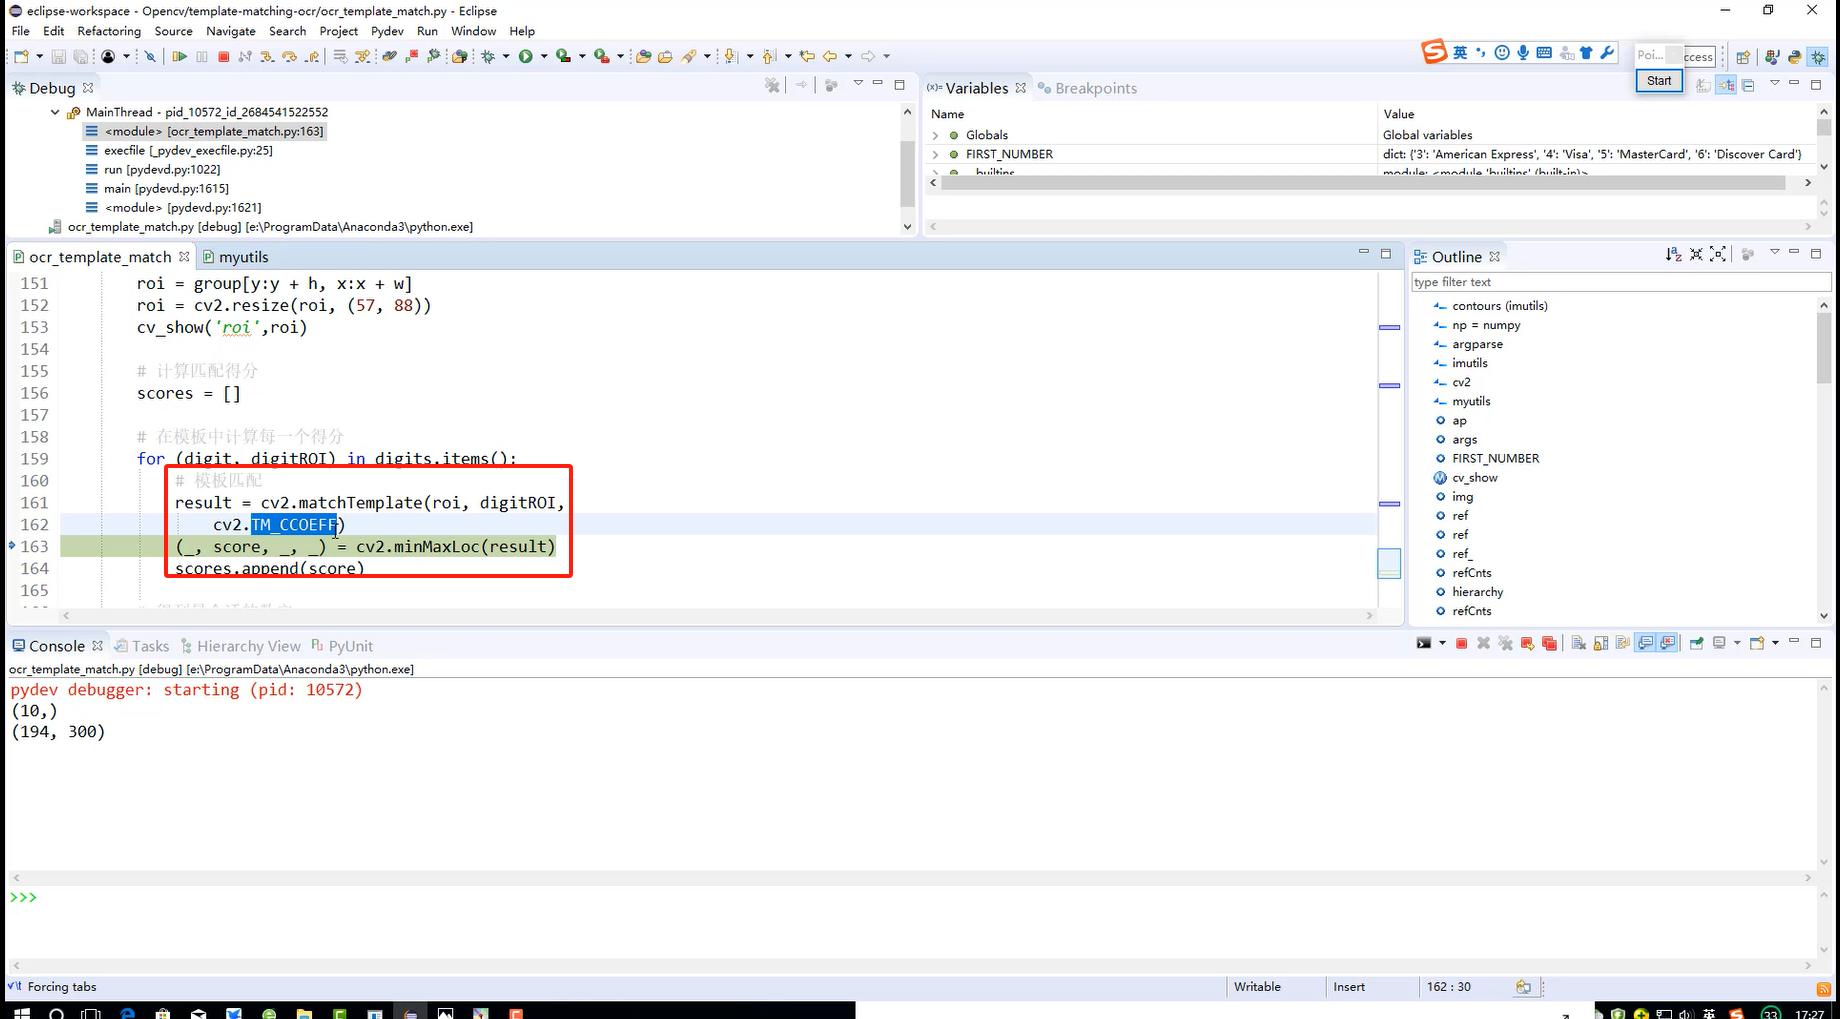Click the Pin Console icon
1840x1019 pixels.
point(1696,643)
